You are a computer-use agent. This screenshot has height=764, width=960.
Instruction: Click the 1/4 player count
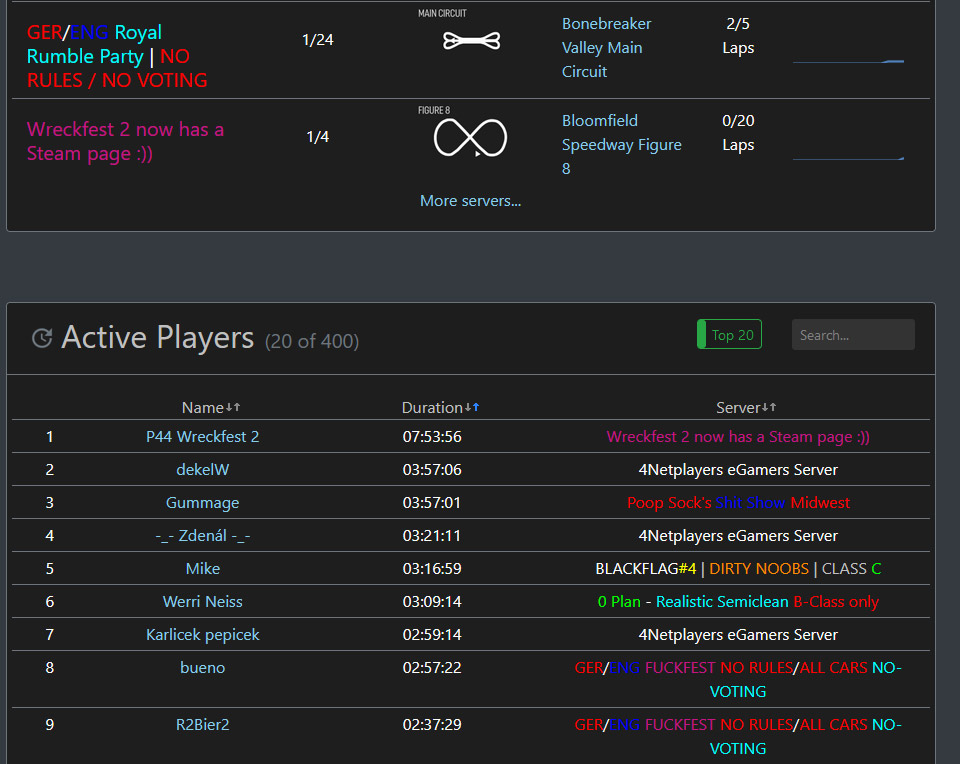(318, 137)
